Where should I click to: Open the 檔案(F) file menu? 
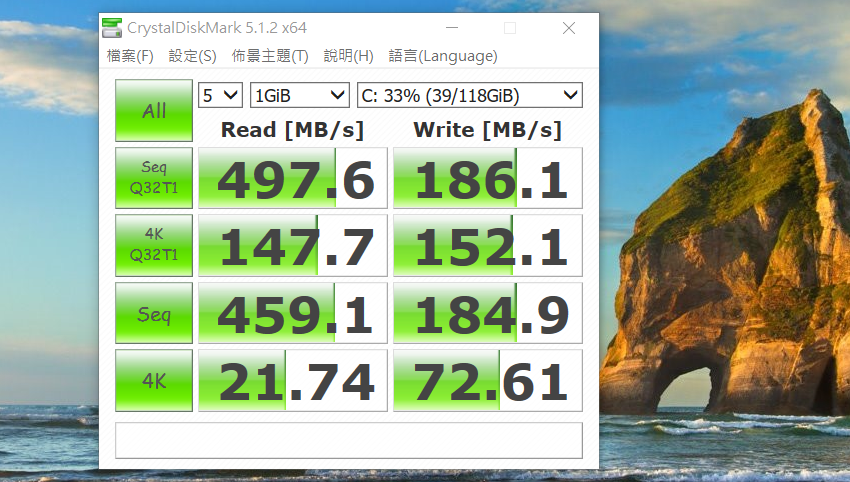[x=130, y=56]
